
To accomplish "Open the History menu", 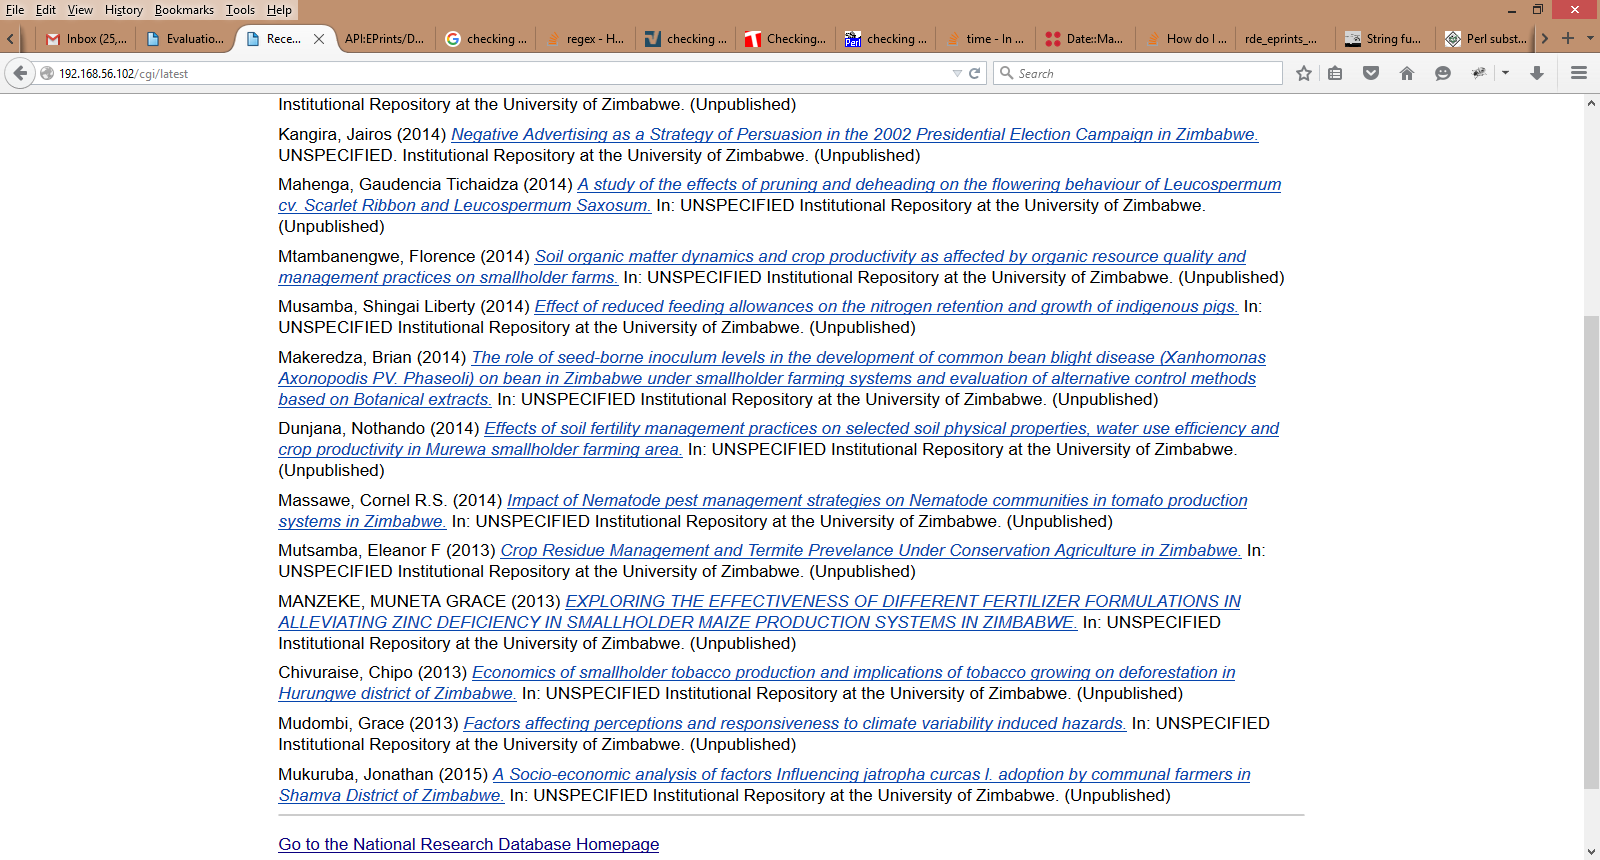I will click(124, 10).
